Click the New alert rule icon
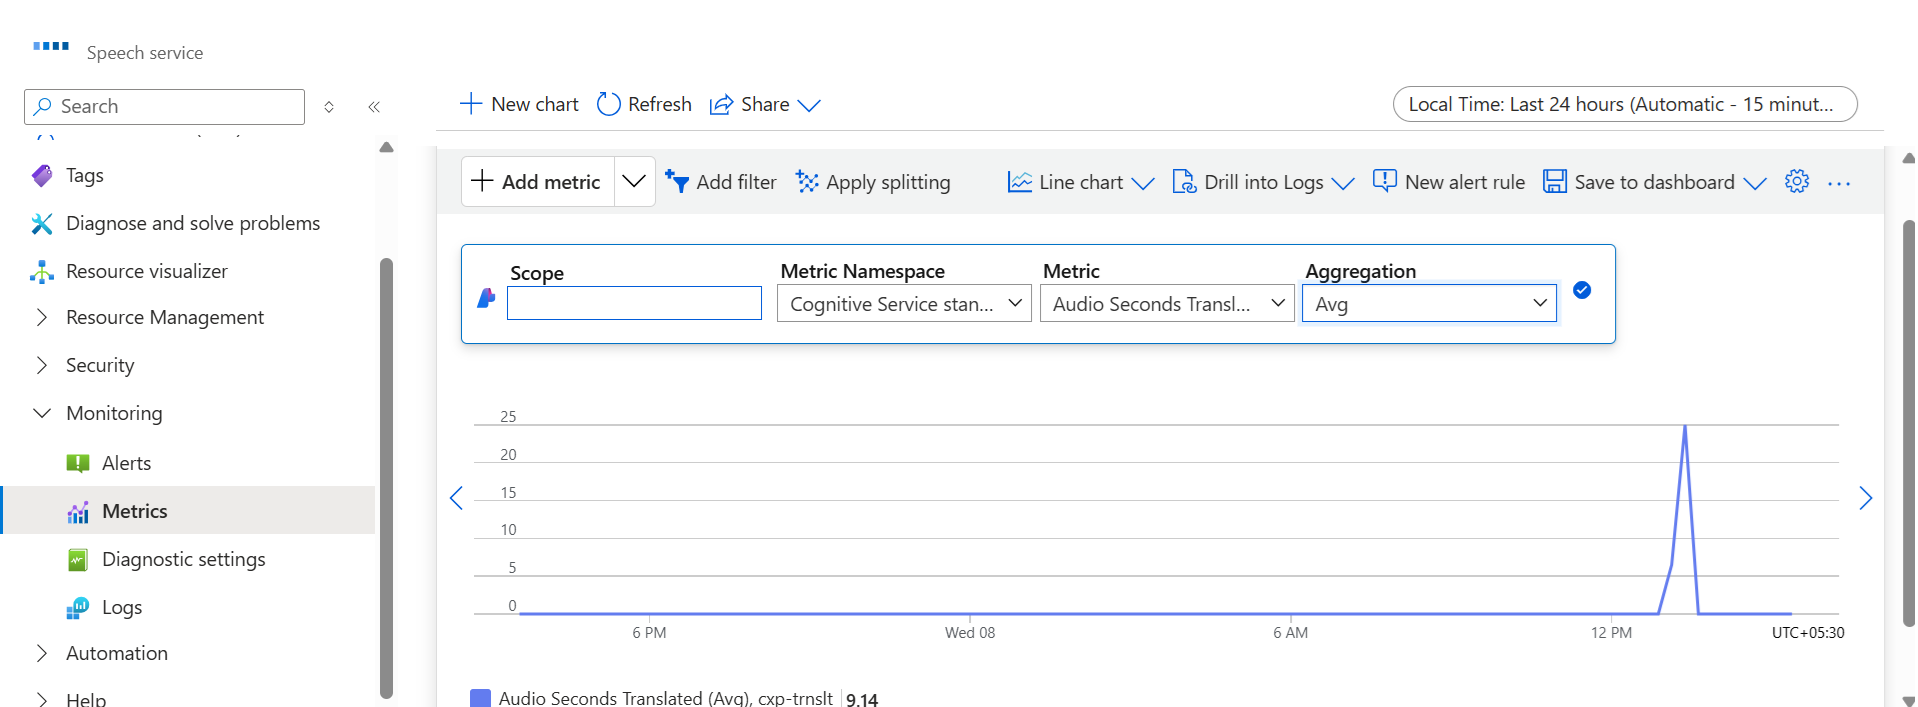This screenshot has height=707, width=1918. tap(1385, 181)
